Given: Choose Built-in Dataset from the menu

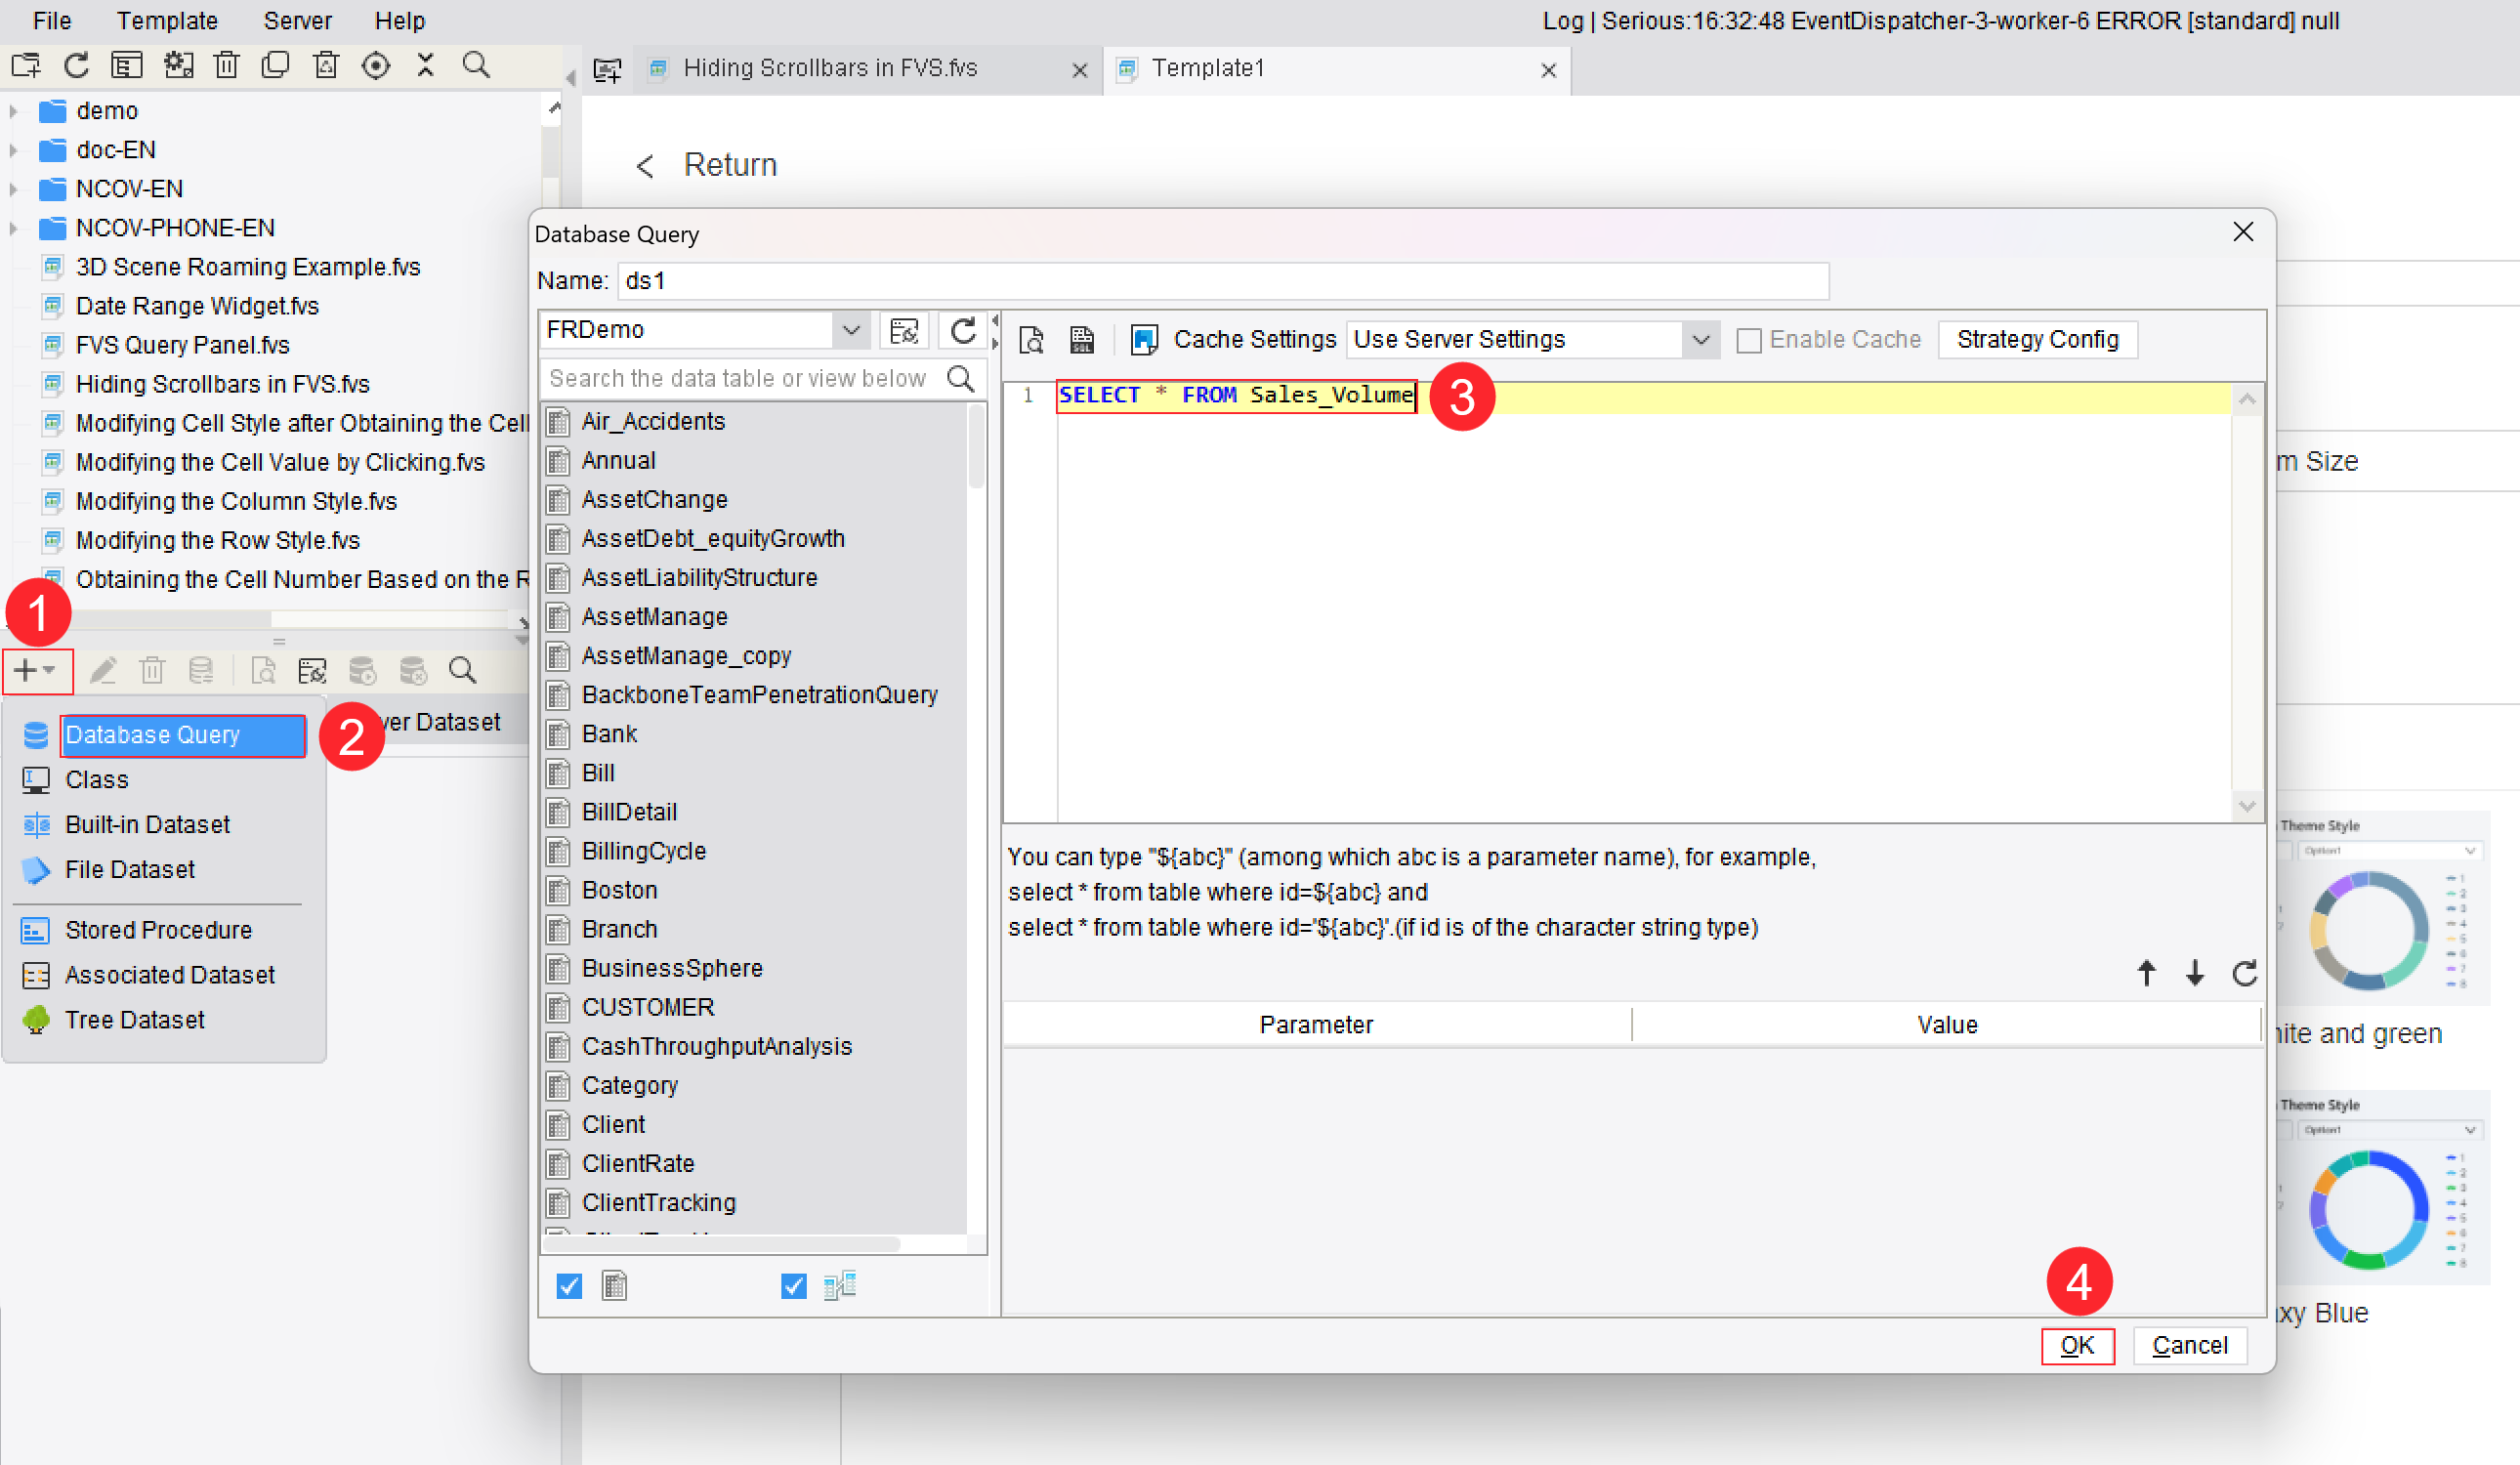Looking at the screenshot, I should [147, 825].
